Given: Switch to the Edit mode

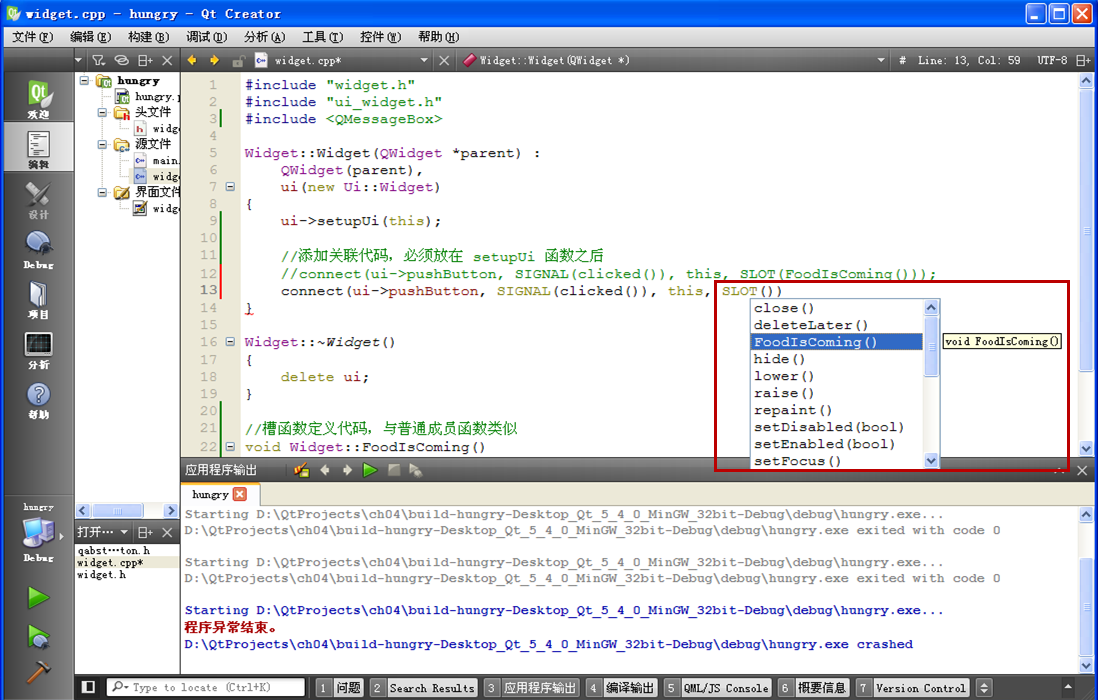Looking at the screenshot, I should (39, 148).
